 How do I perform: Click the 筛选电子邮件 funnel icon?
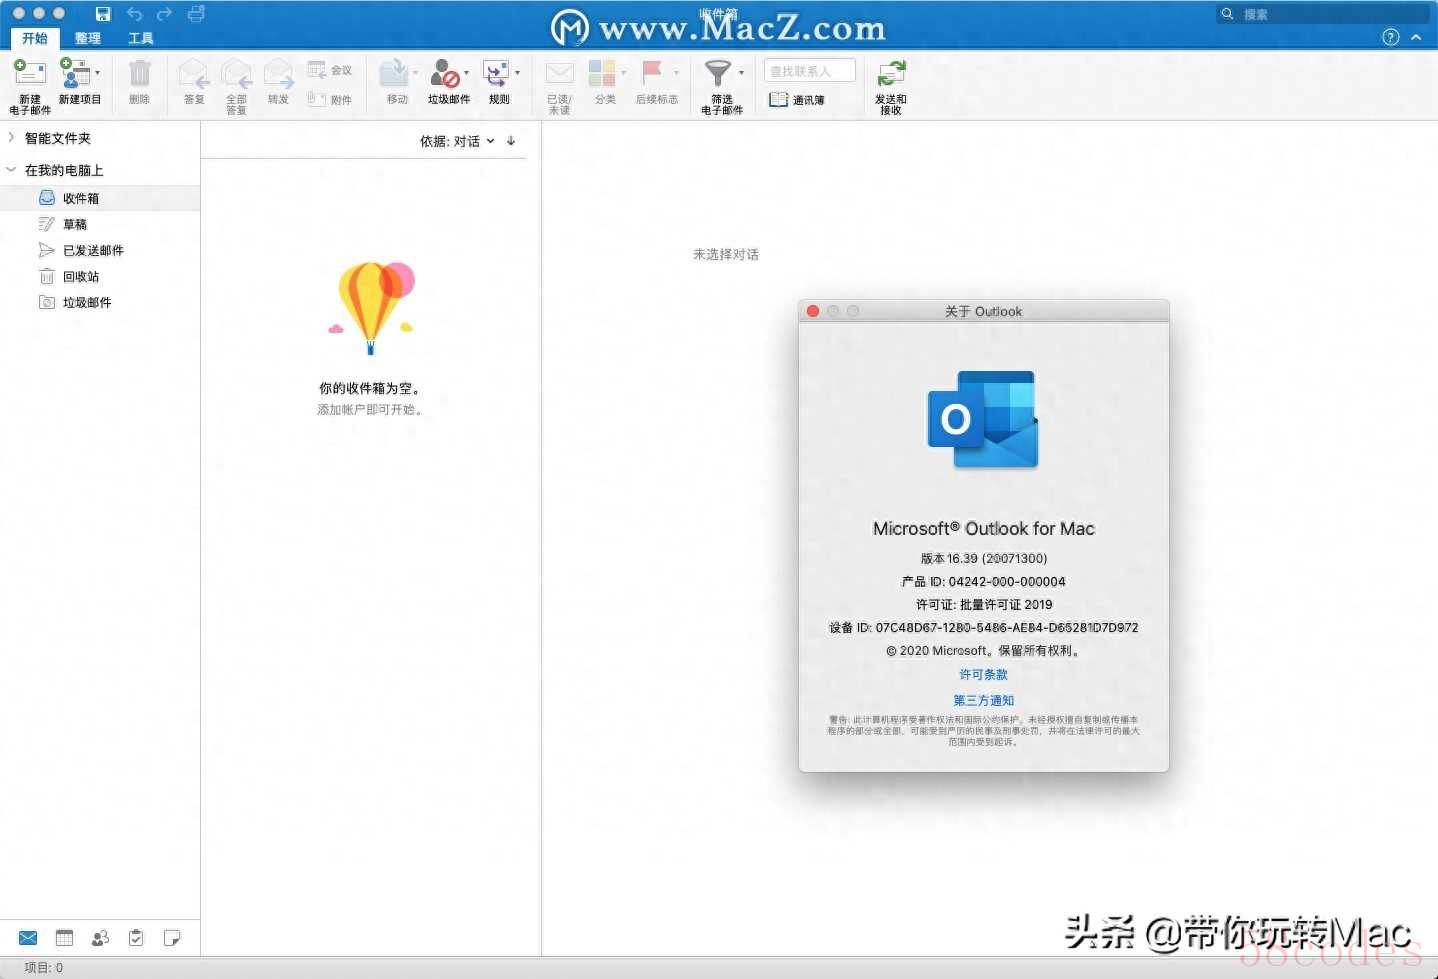[718, 73]
